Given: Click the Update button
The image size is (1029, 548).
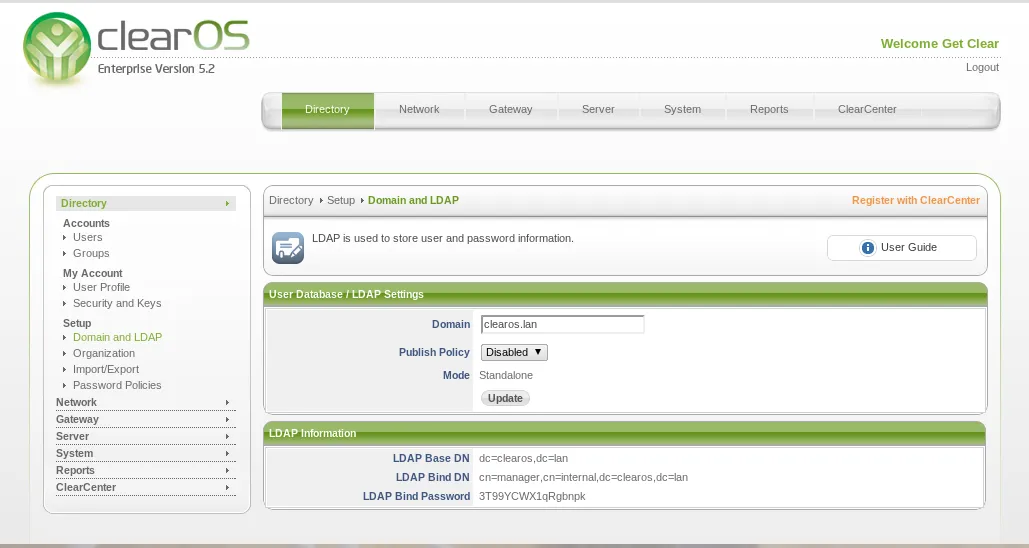Looking at the screenshot, I should 505,398.
